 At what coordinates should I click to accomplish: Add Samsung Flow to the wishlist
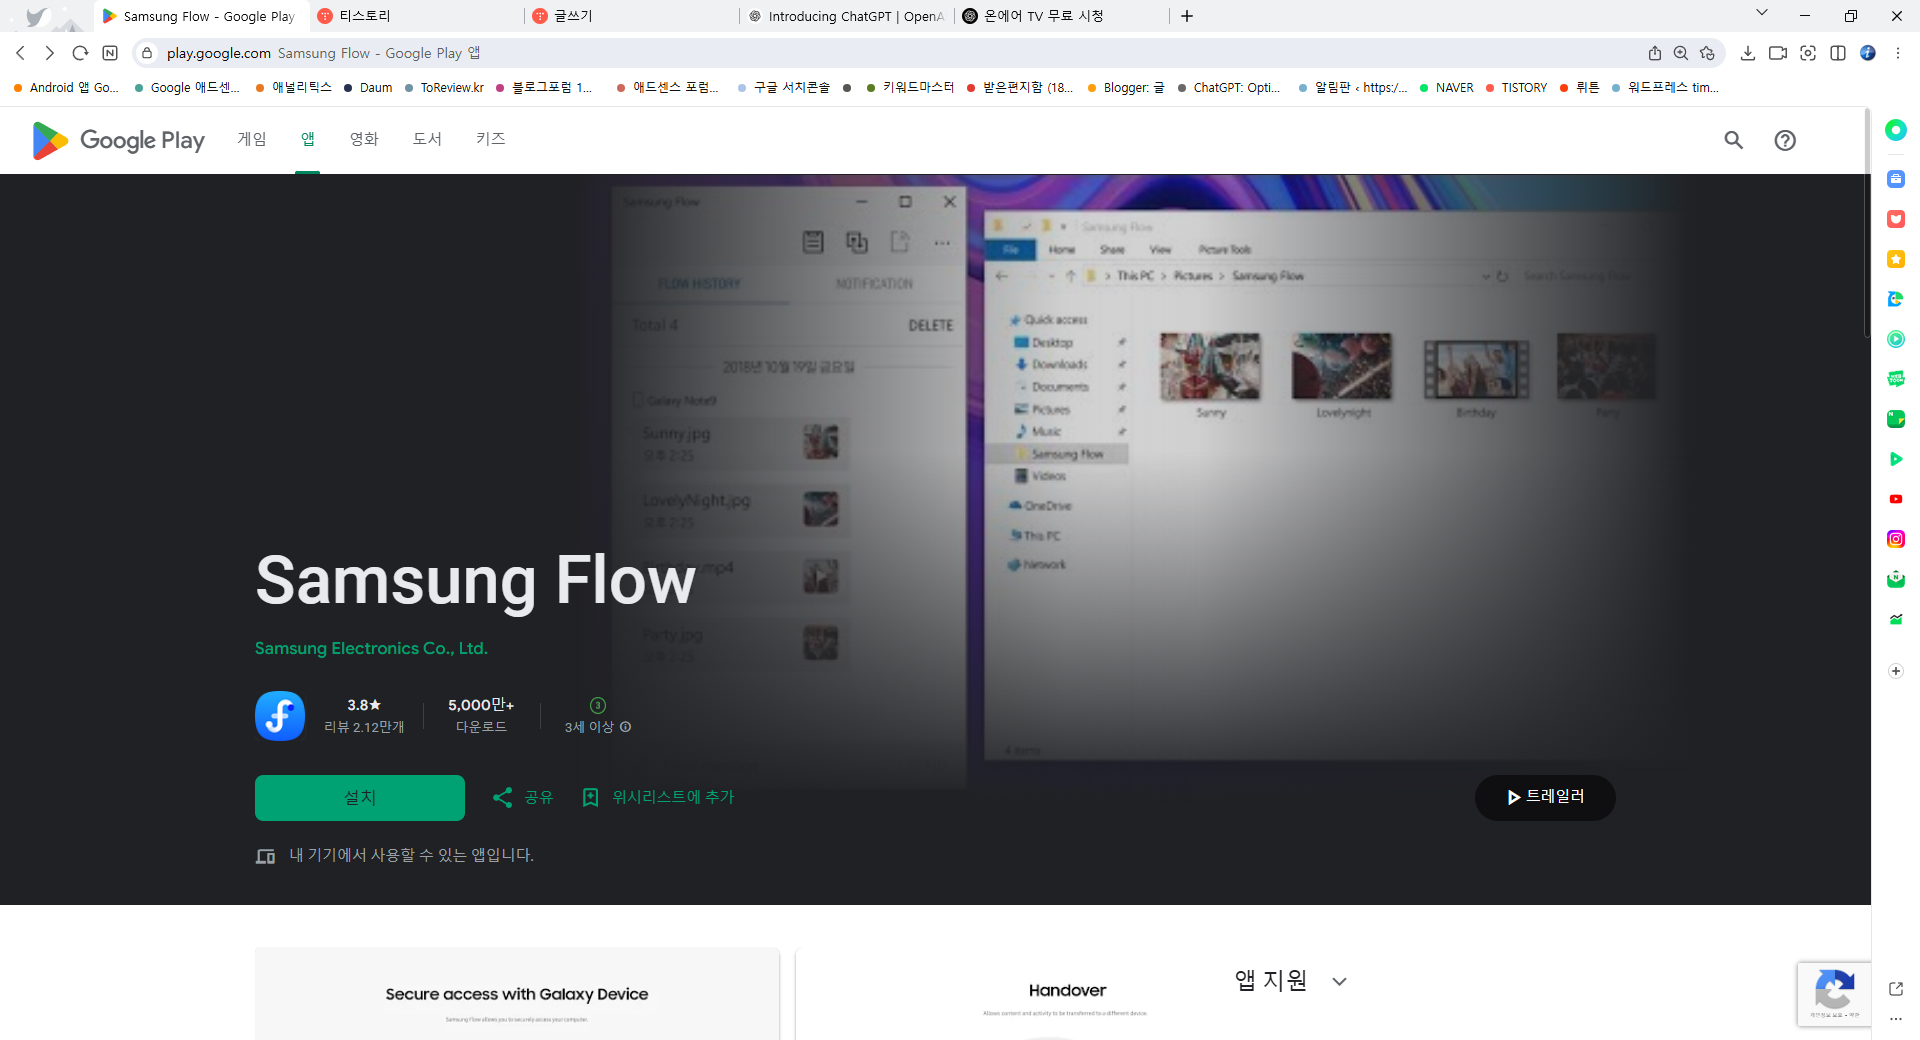coord(657,797)
